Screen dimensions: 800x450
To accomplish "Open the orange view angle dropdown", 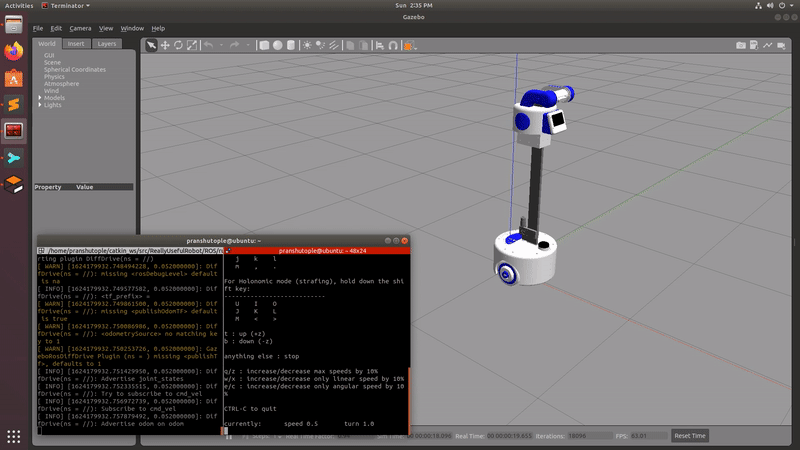I will pos(410,46).
